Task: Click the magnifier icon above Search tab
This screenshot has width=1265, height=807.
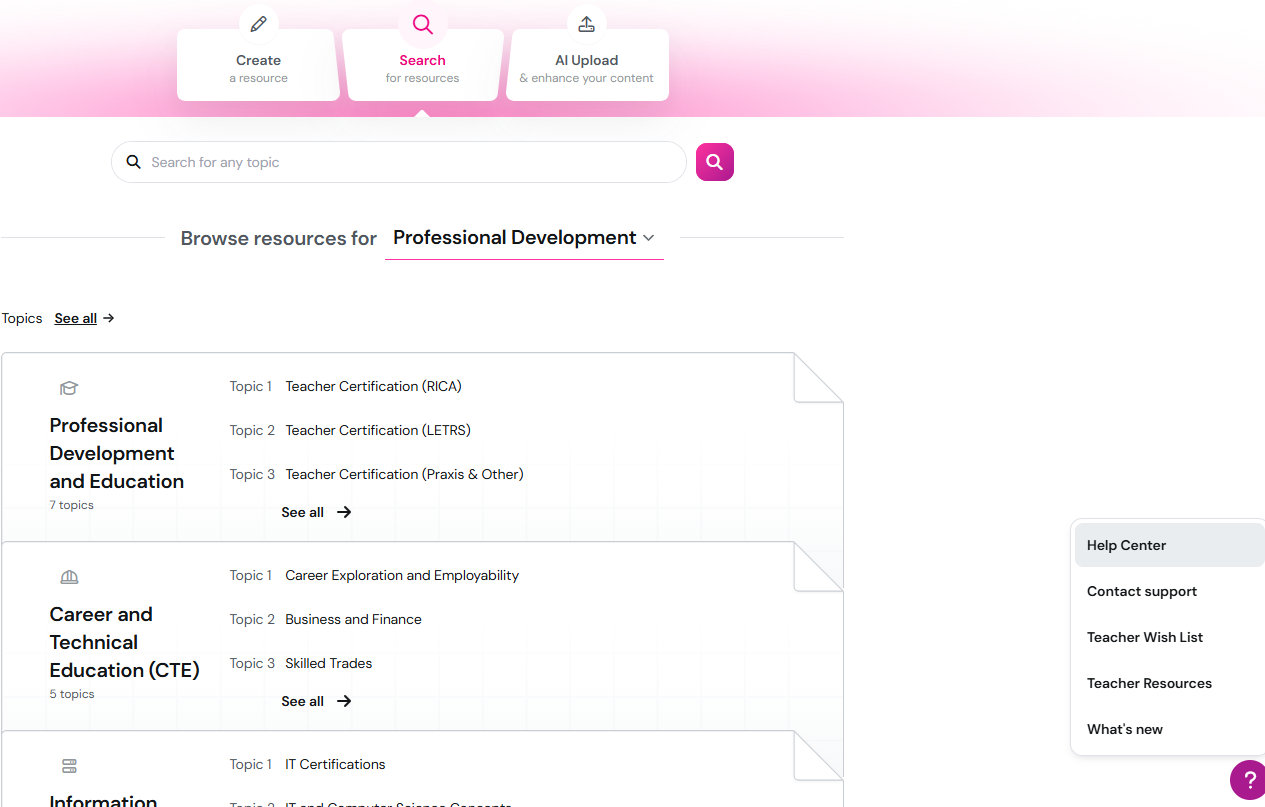Action: click(x=423, y=24)
